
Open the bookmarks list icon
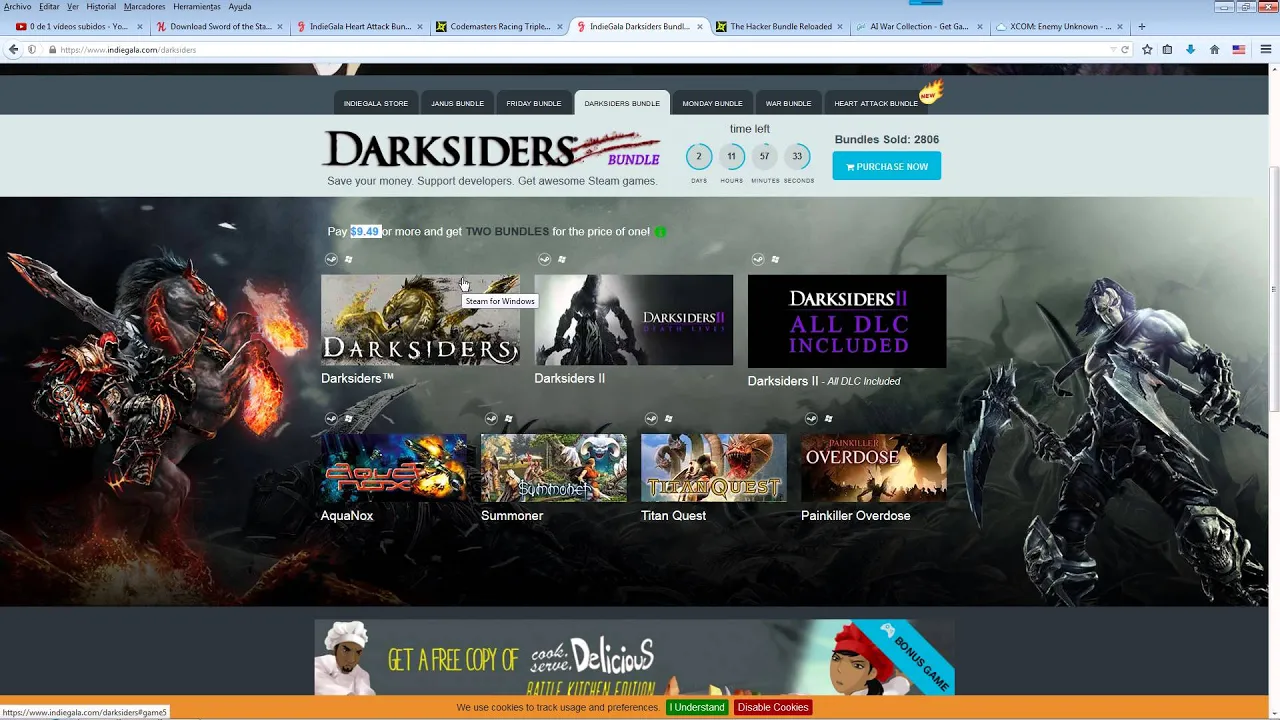tap(1167, 49)
